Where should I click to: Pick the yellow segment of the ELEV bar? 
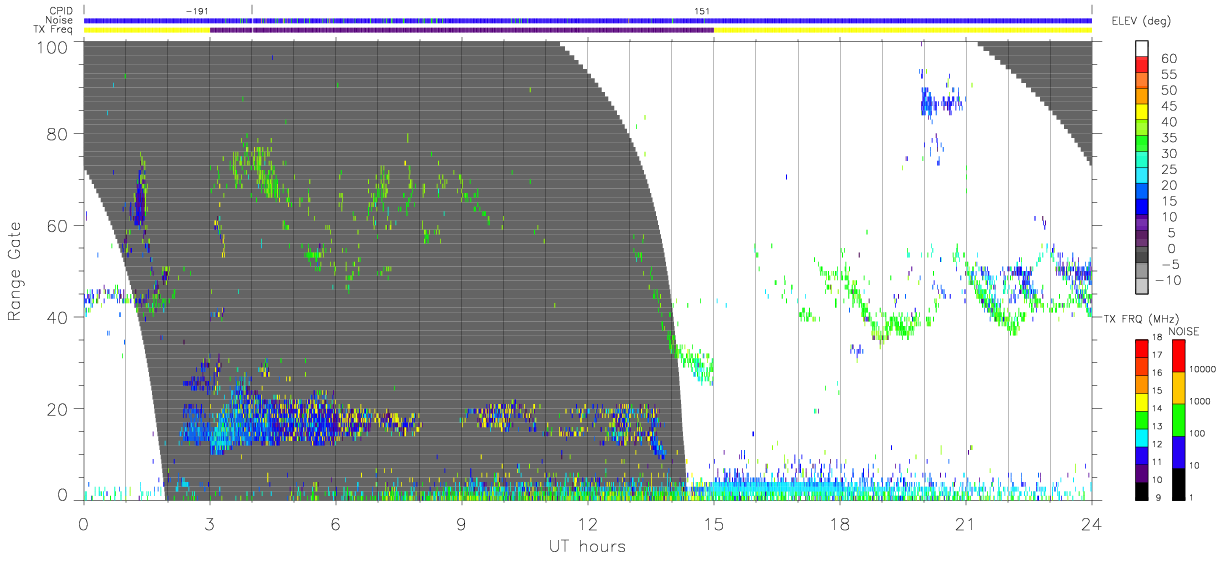coord(1143,112)
